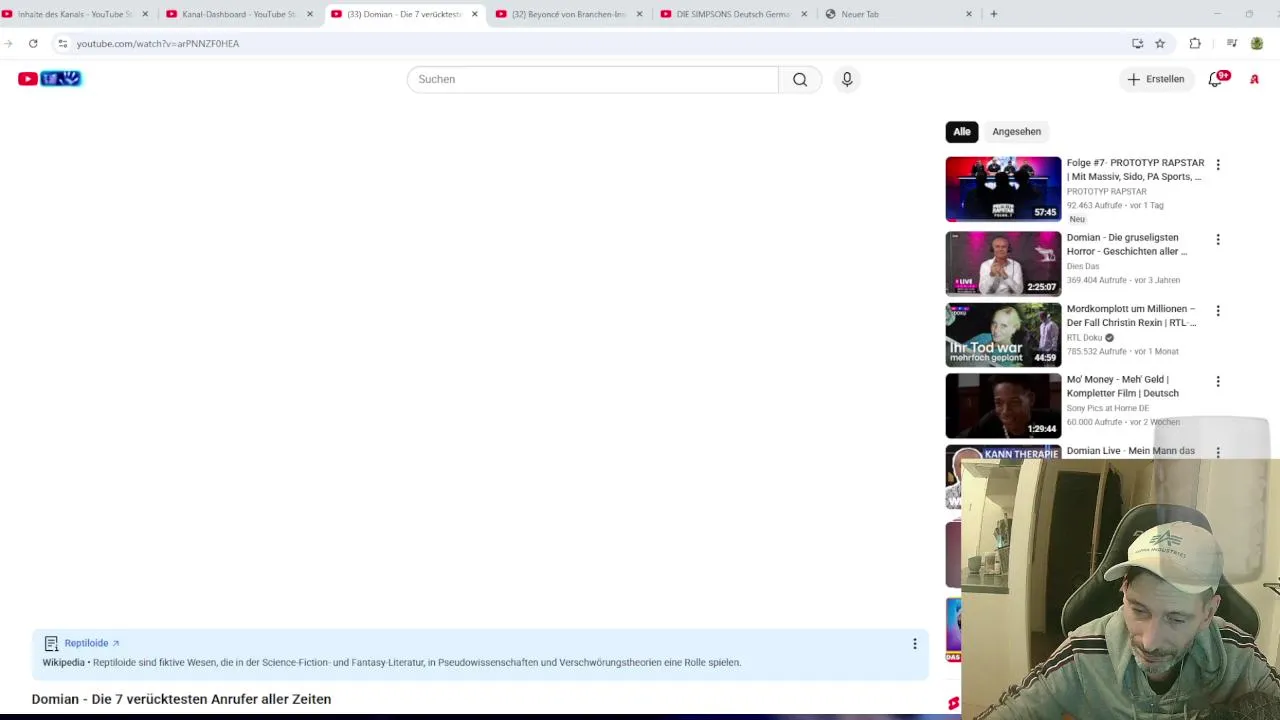Click the install app icon in address bar
Image resolution: width=1280 pixels, height=720 pixels.
(x=1137, y=43)
